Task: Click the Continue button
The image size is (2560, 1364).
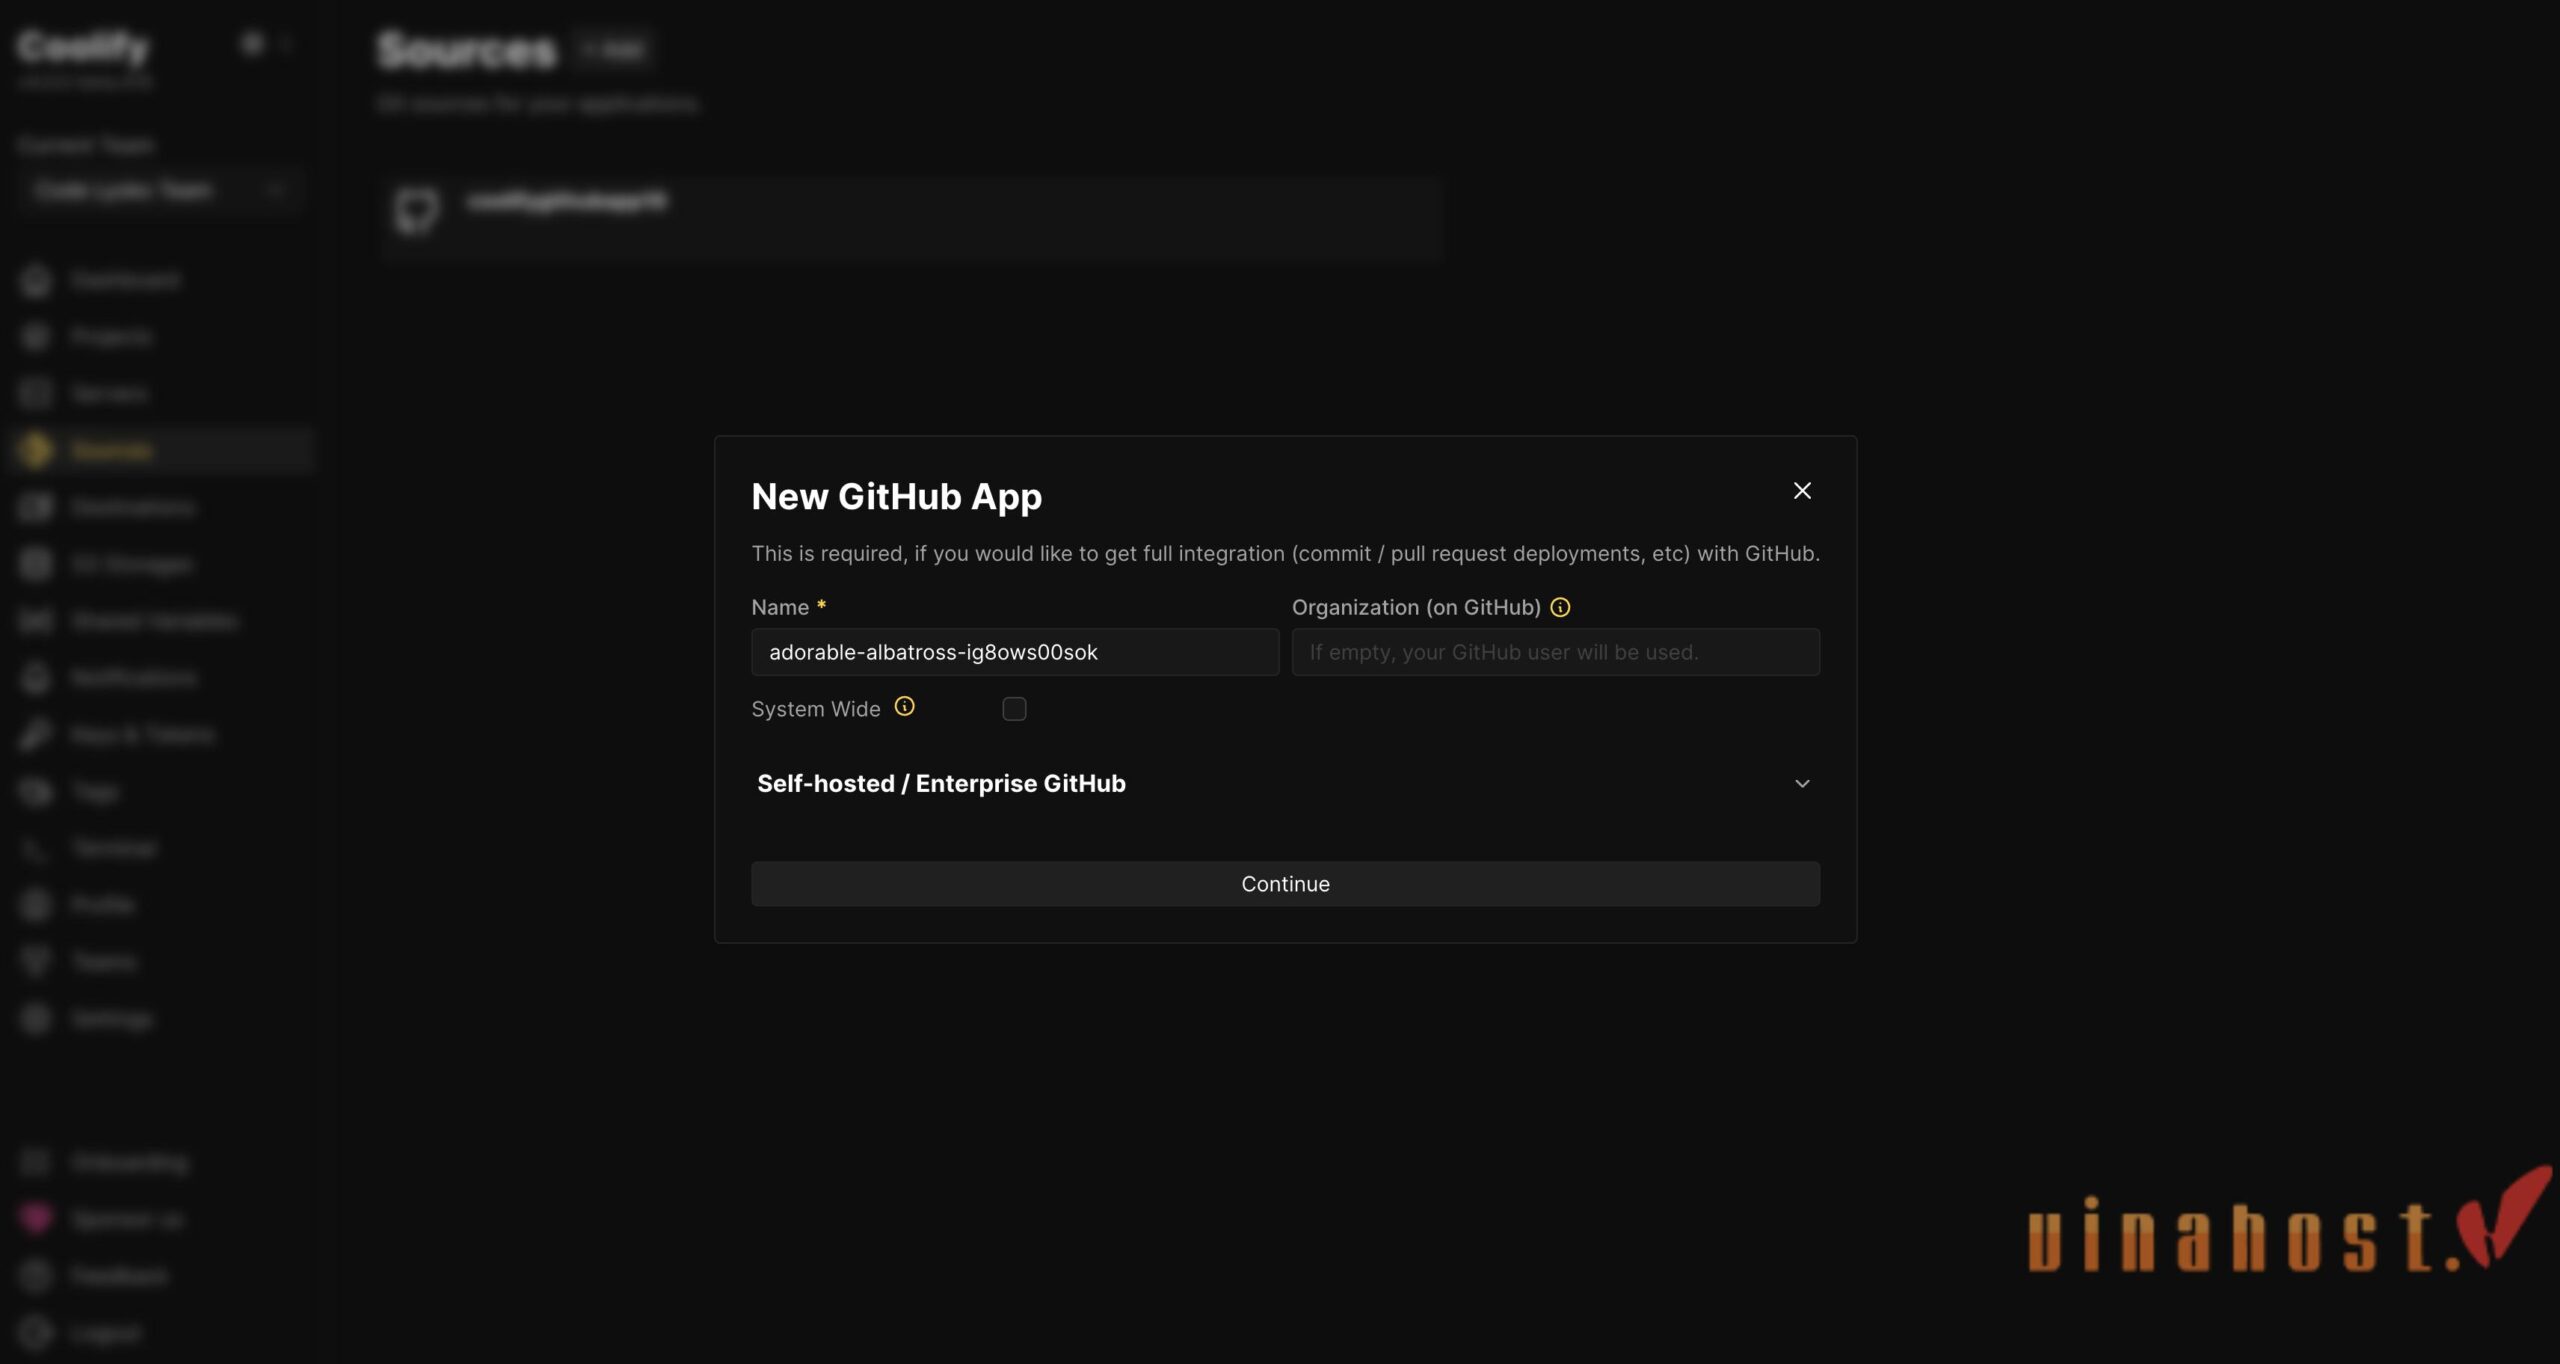Action: click(1285, 884)
